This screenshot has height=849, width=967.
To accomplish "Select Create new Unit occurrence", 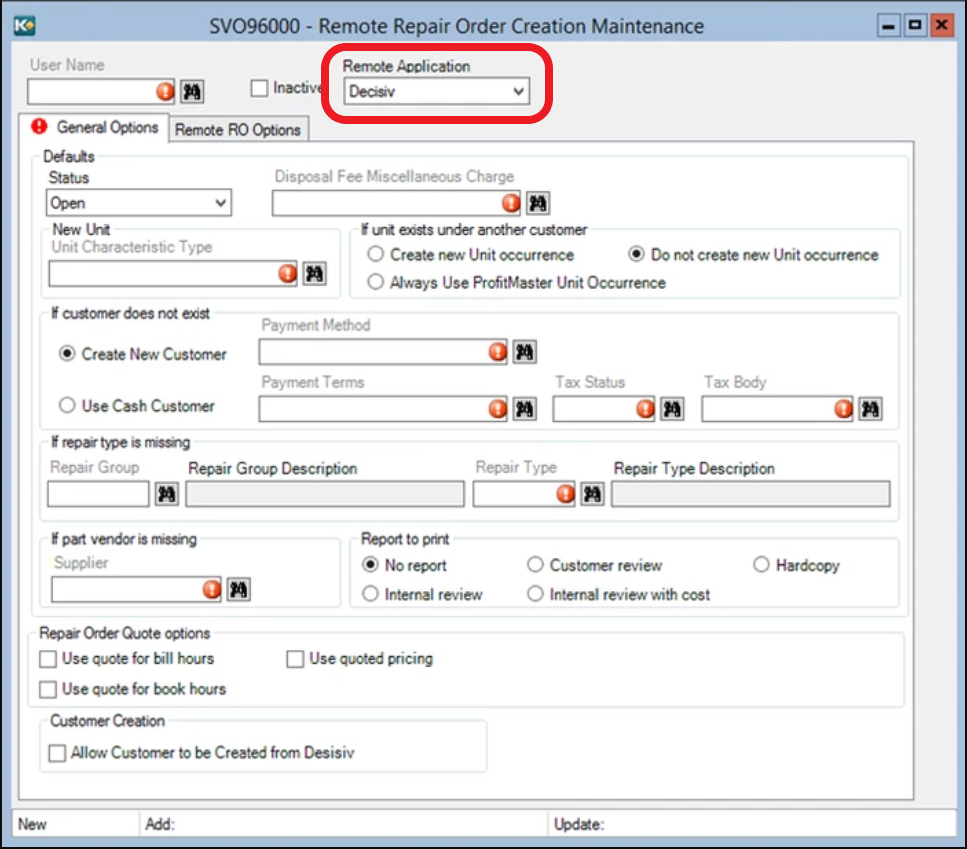I will tap(375, 254).
